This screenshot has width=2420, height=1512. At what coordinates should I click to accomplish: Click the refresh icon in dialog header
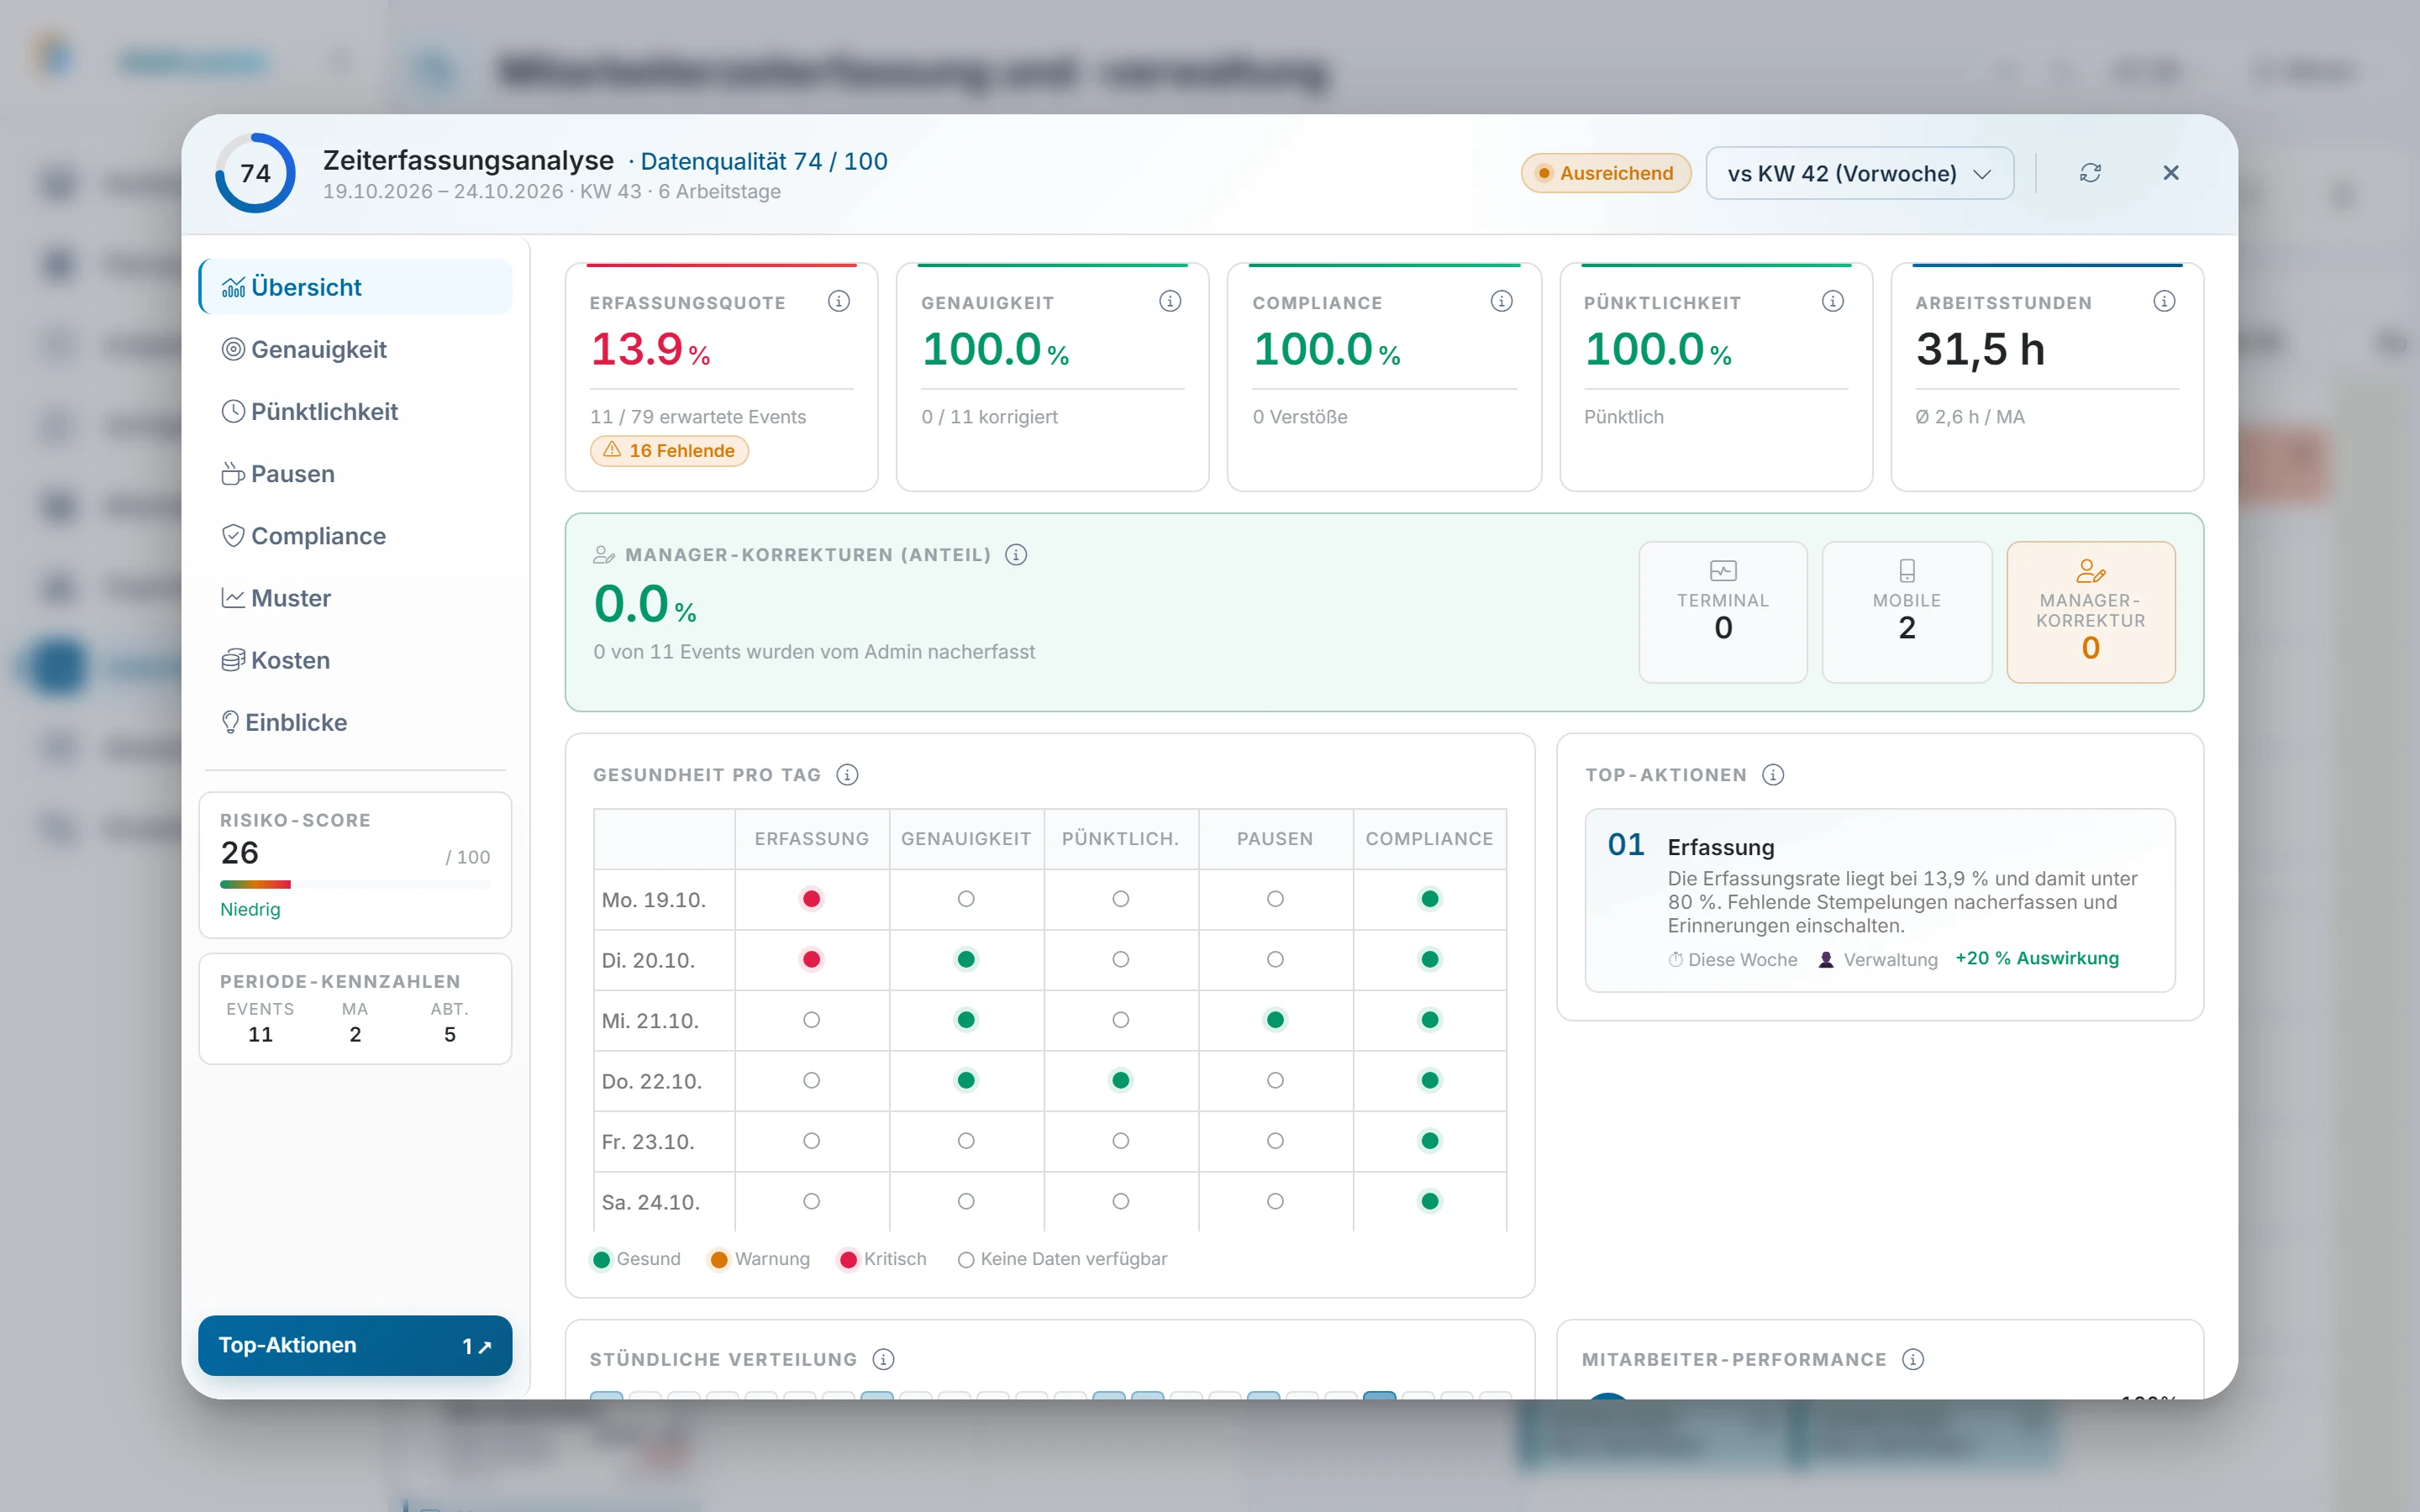2090,173
